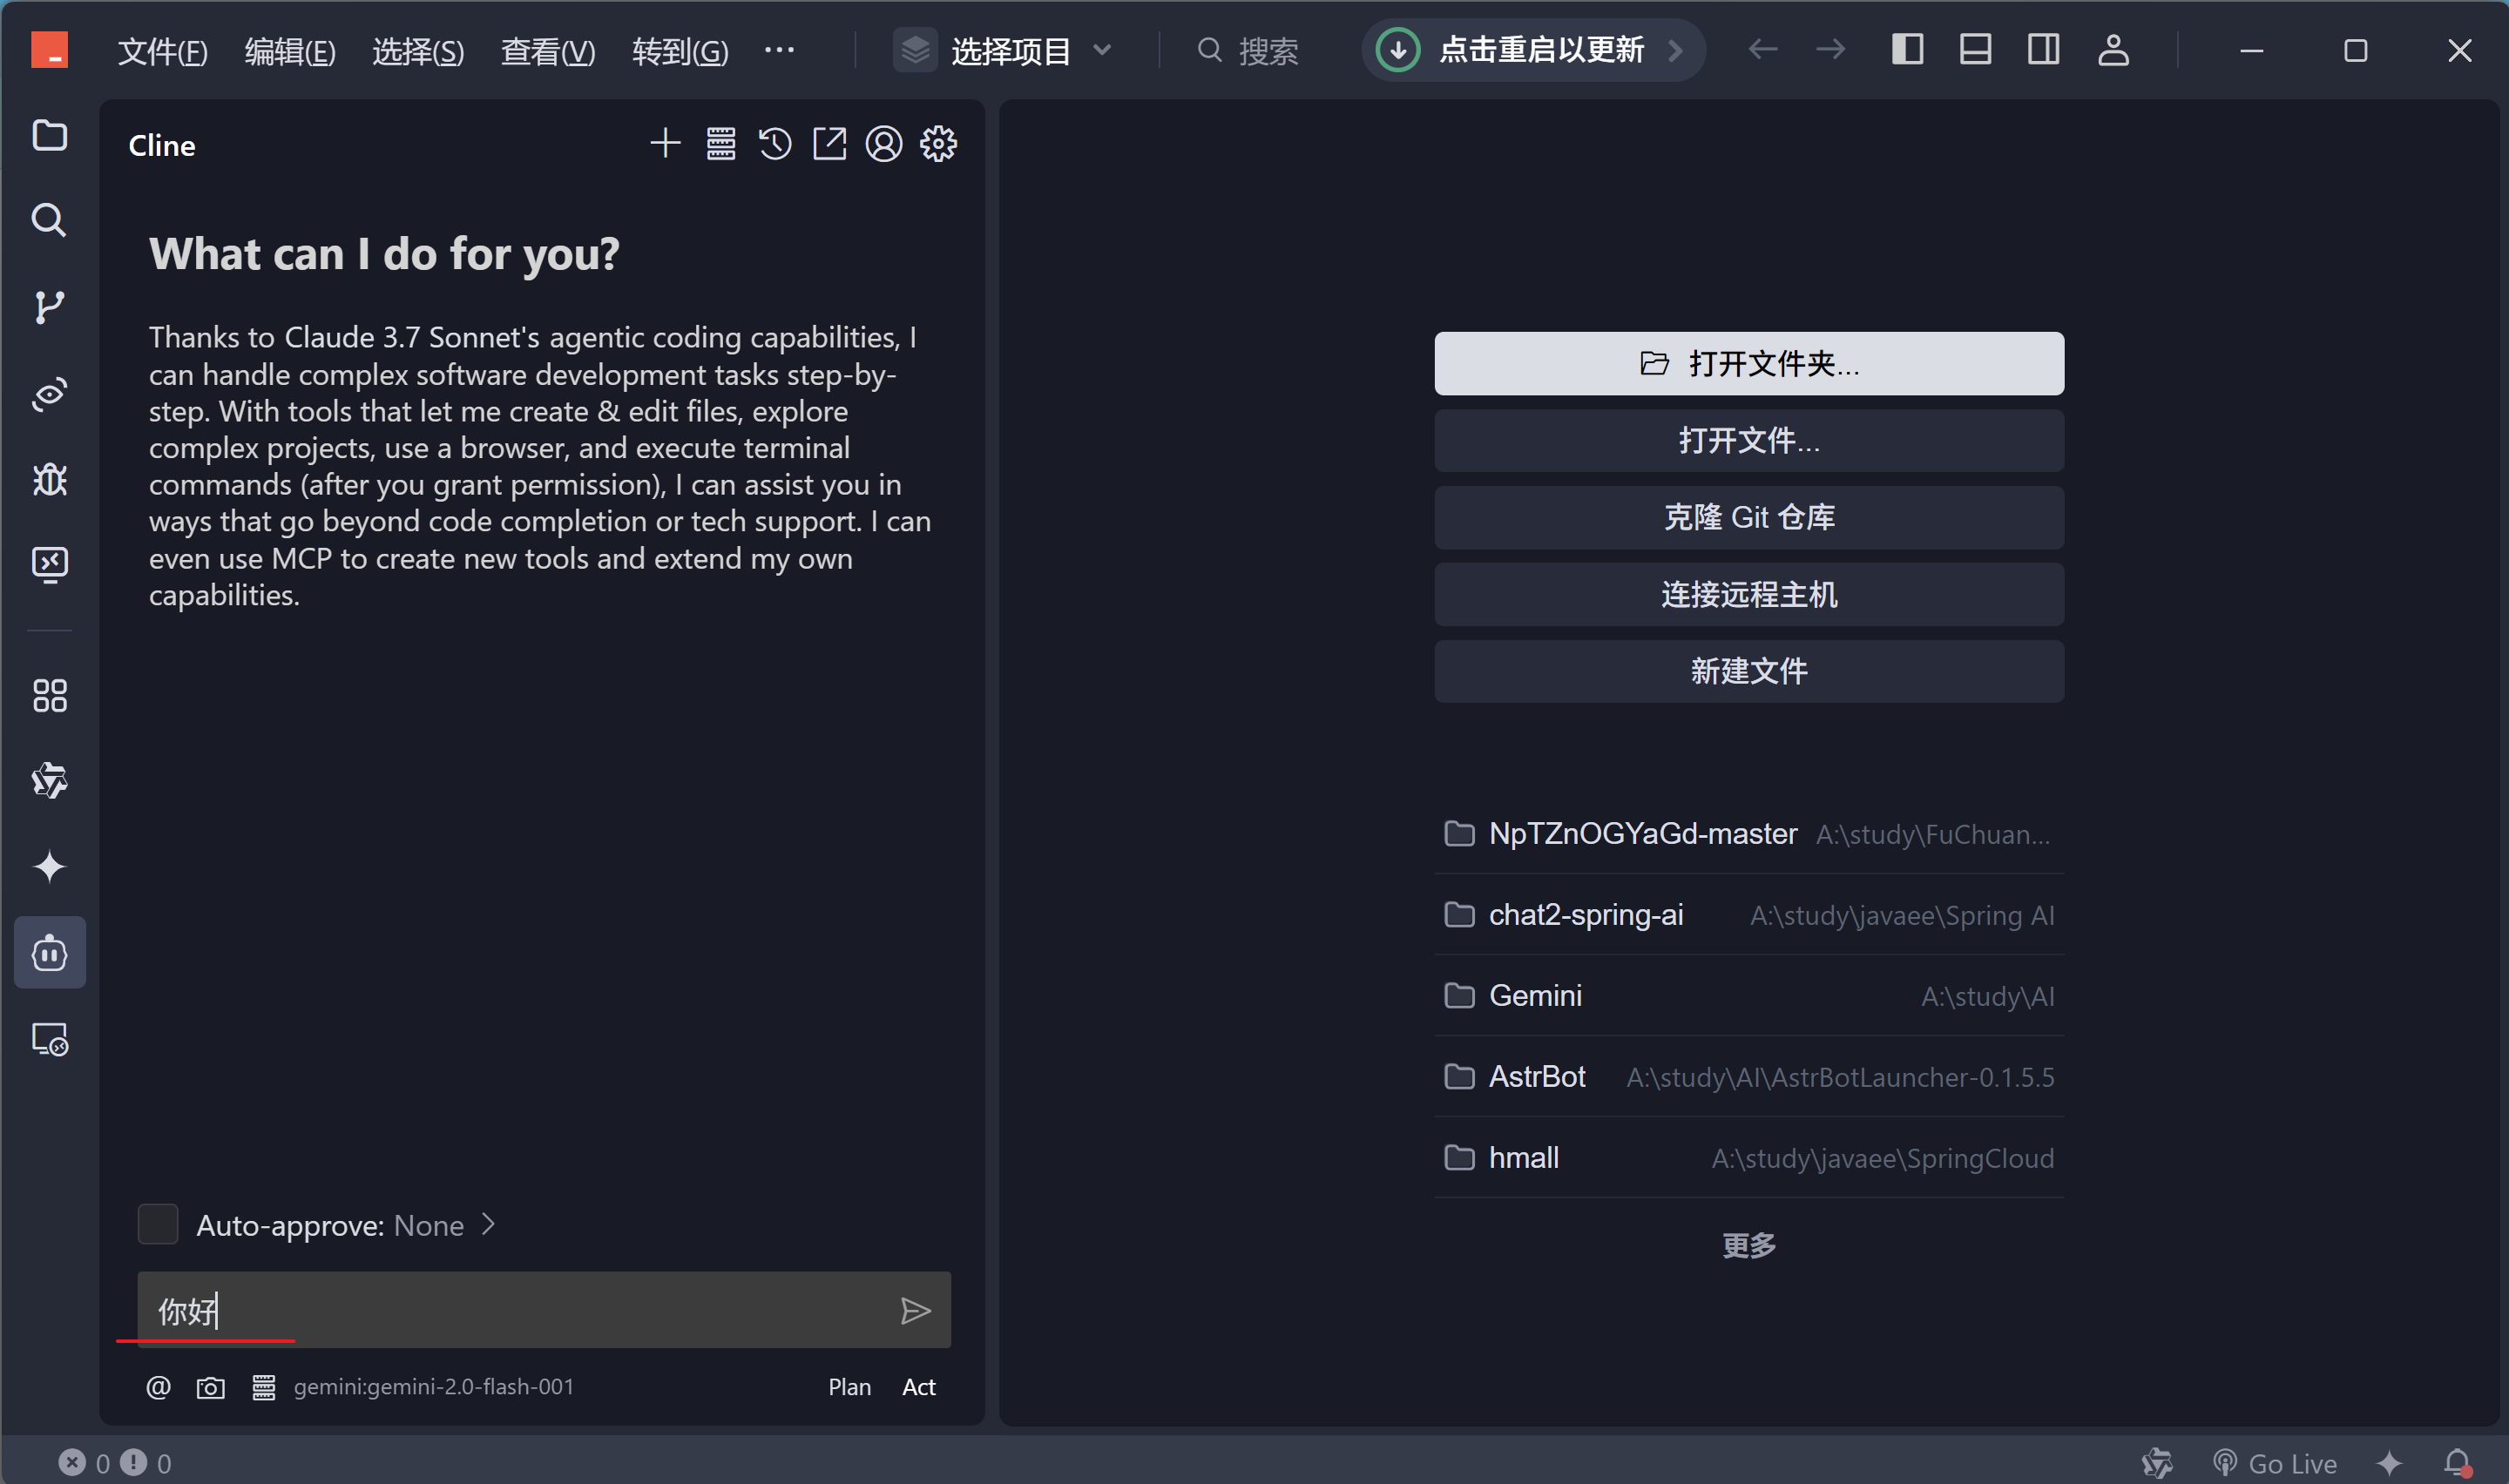Click the camera icon to add image

tap(210, 1387)
